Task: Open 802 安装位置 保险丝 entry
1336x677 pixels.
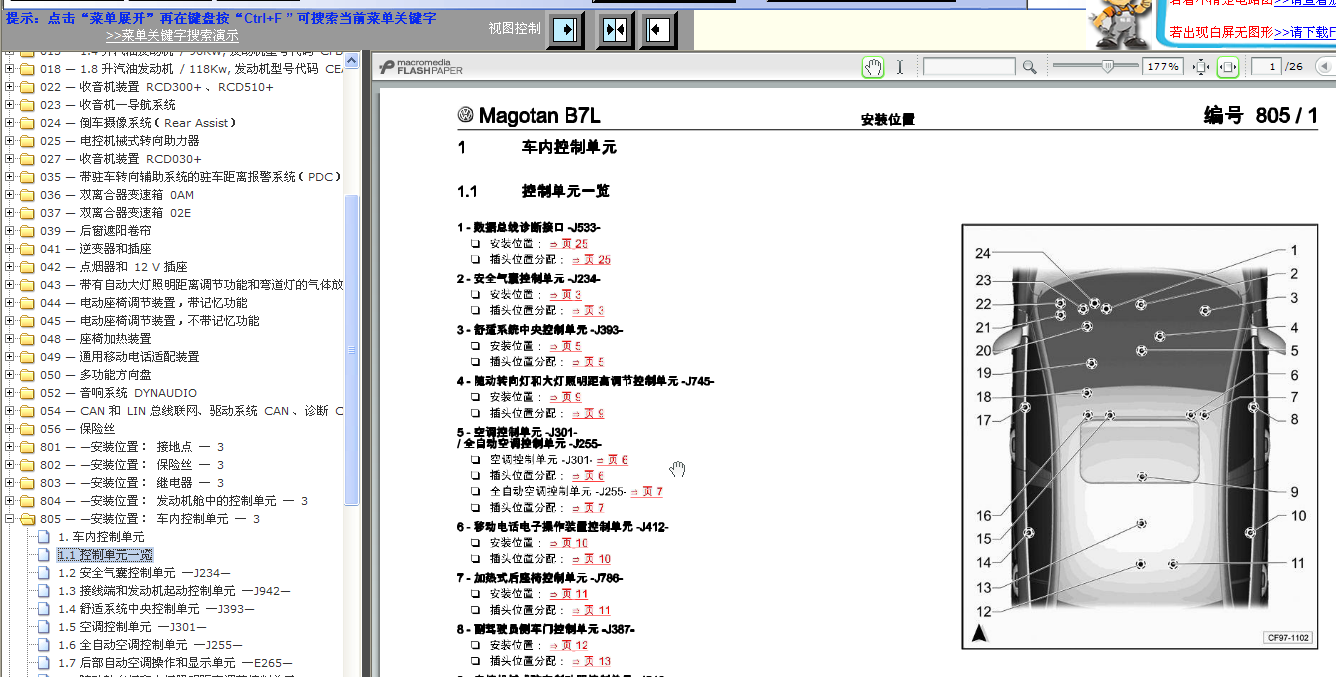Action: (132, 465)
